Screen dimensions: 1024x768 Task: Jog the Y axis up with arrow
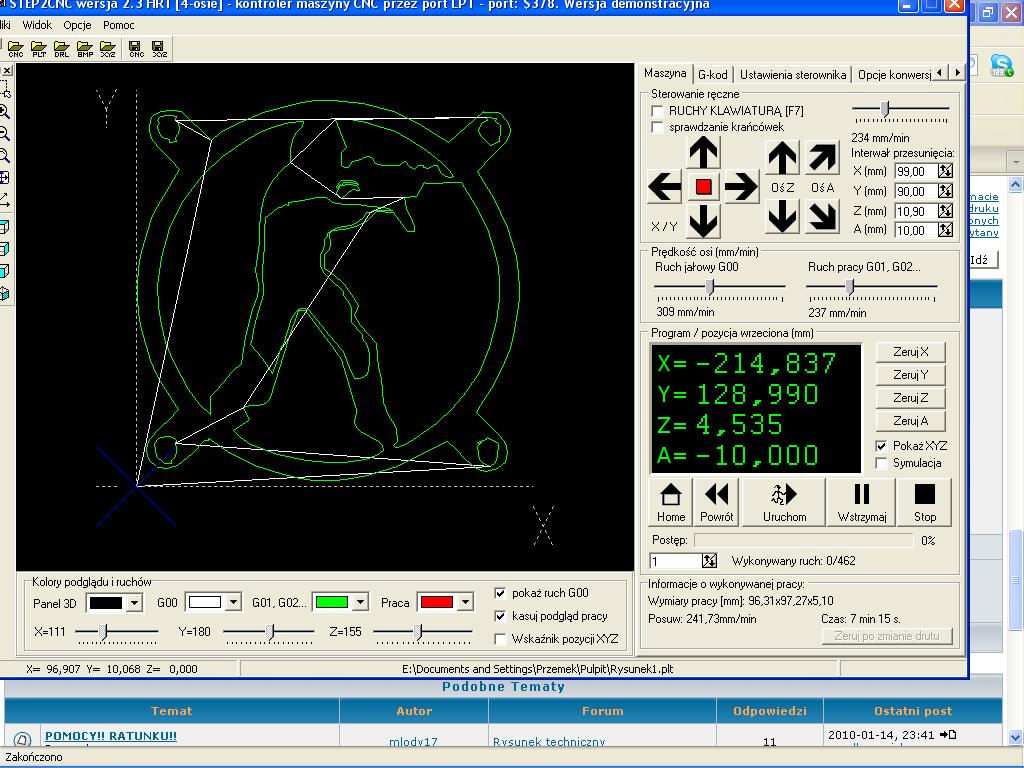[703, 153]
